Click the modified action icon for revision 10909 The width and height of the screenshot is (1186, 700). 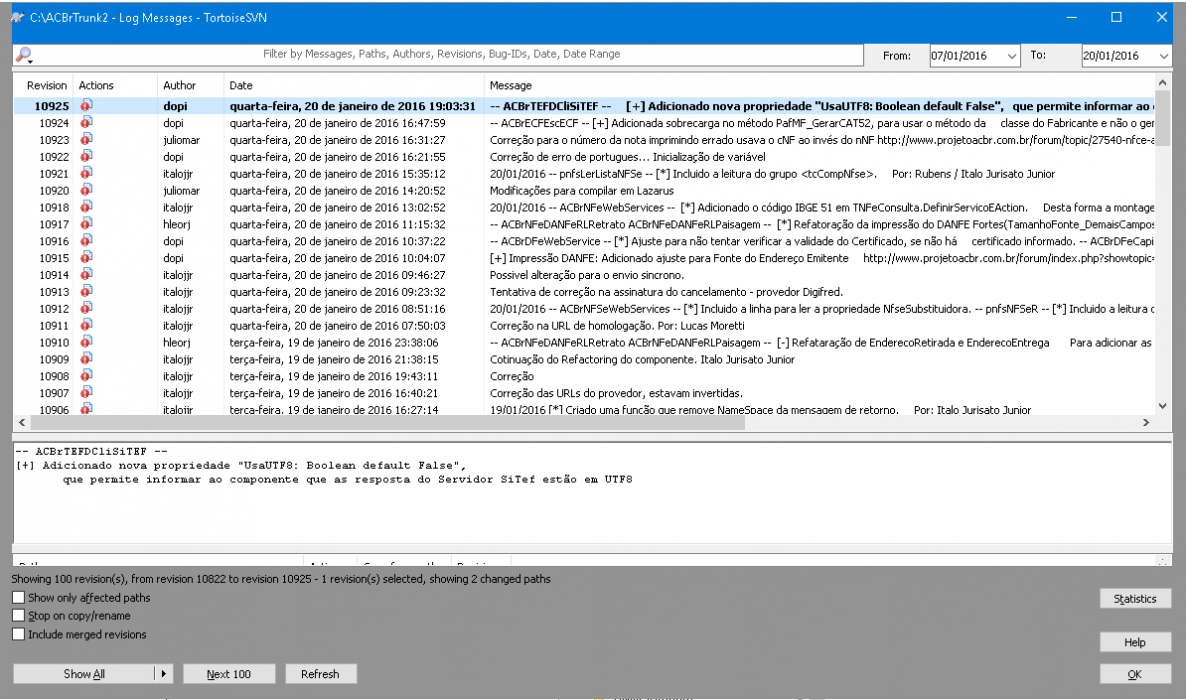pyautogui.click(x=86, y=359)
